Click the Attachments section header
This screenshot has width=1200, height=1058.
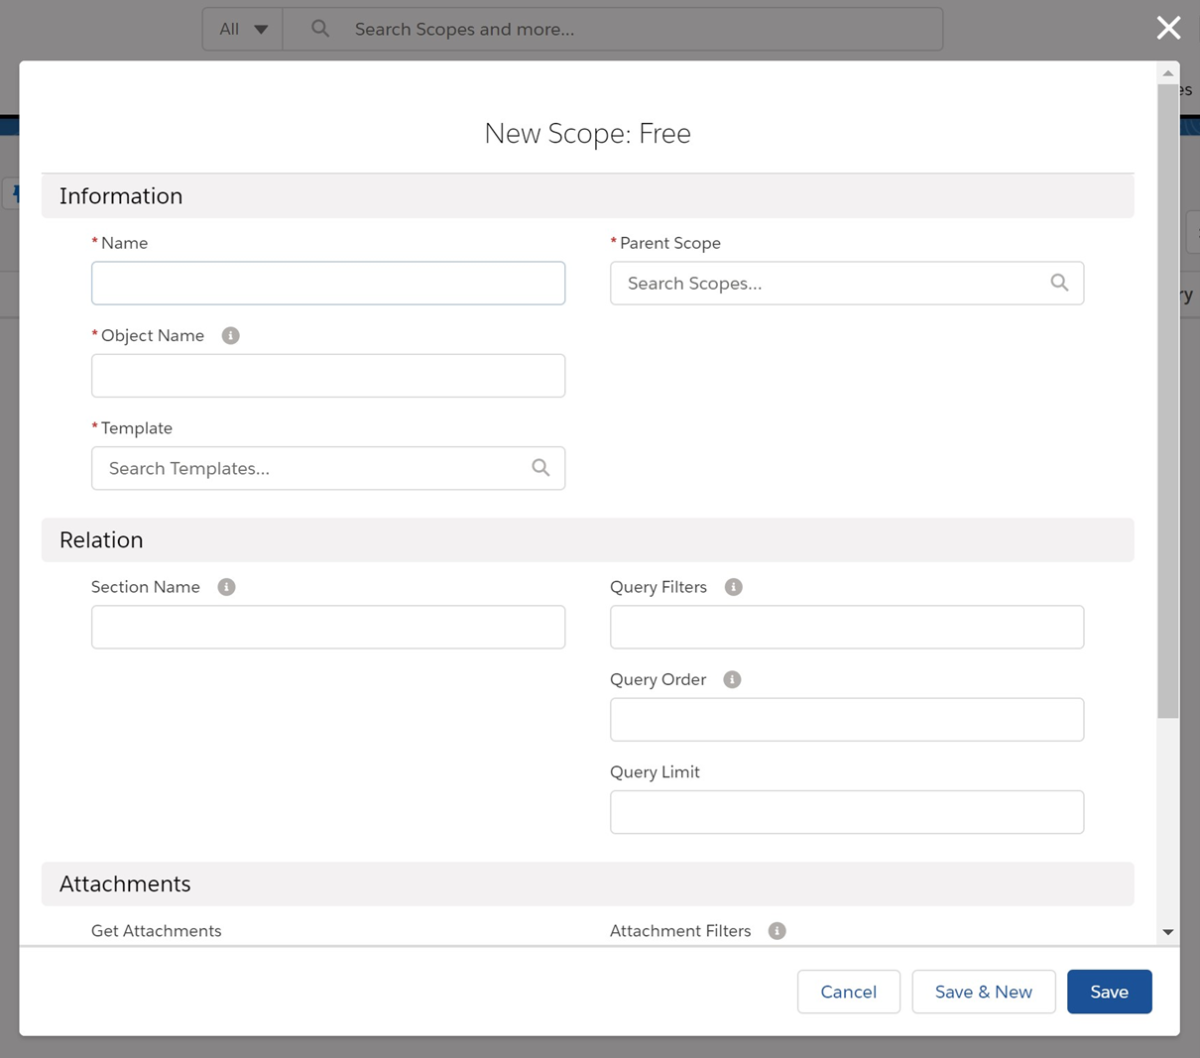click(x=588, y=884)
